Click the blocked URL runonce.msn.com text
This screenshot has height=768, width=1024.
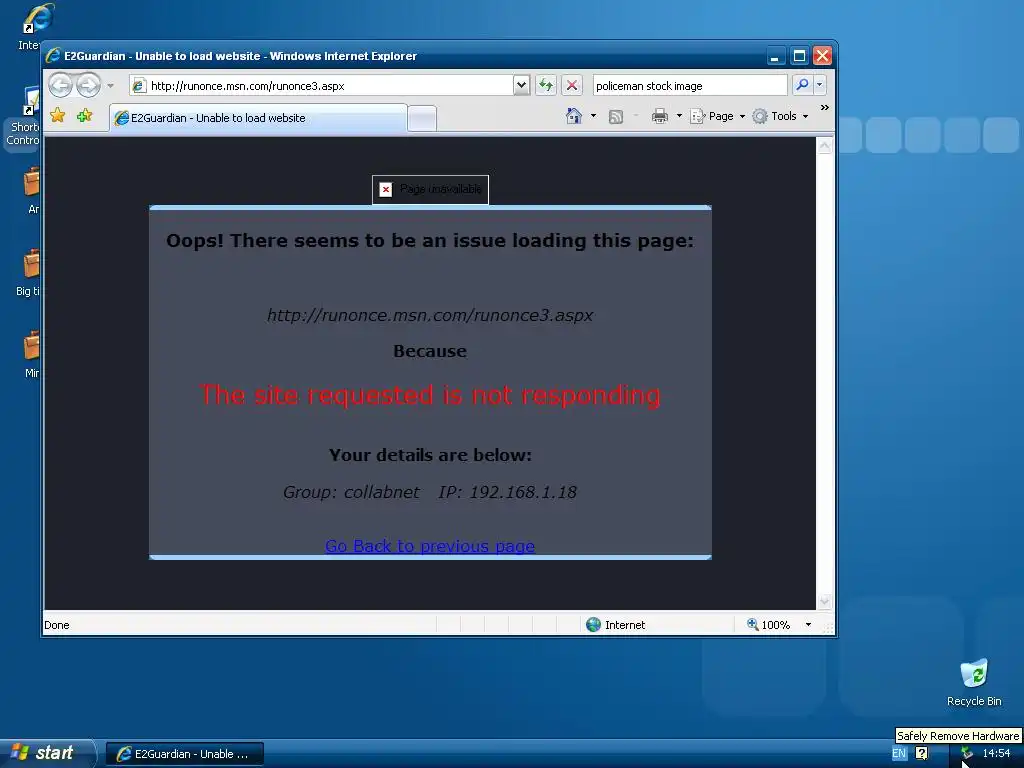pyautogui.click(x=430, y=315)
